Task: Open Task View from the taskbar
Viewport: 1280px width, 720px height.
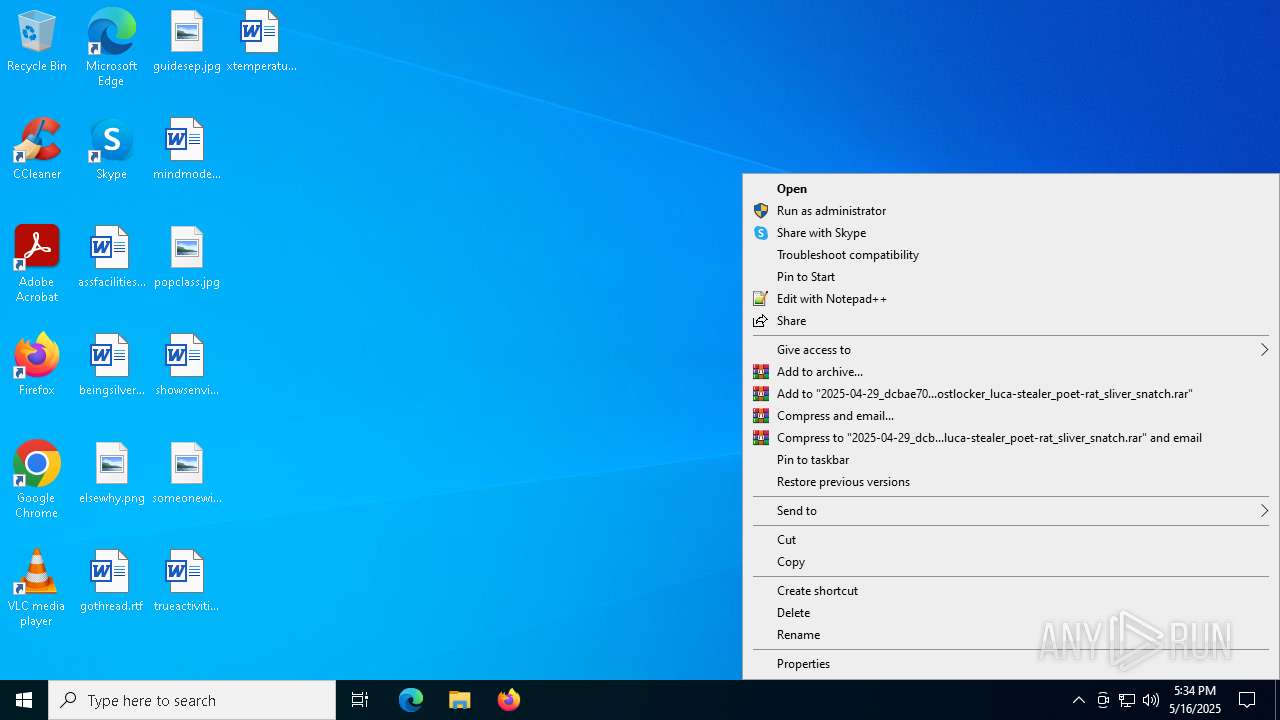Action: (360, 700)
